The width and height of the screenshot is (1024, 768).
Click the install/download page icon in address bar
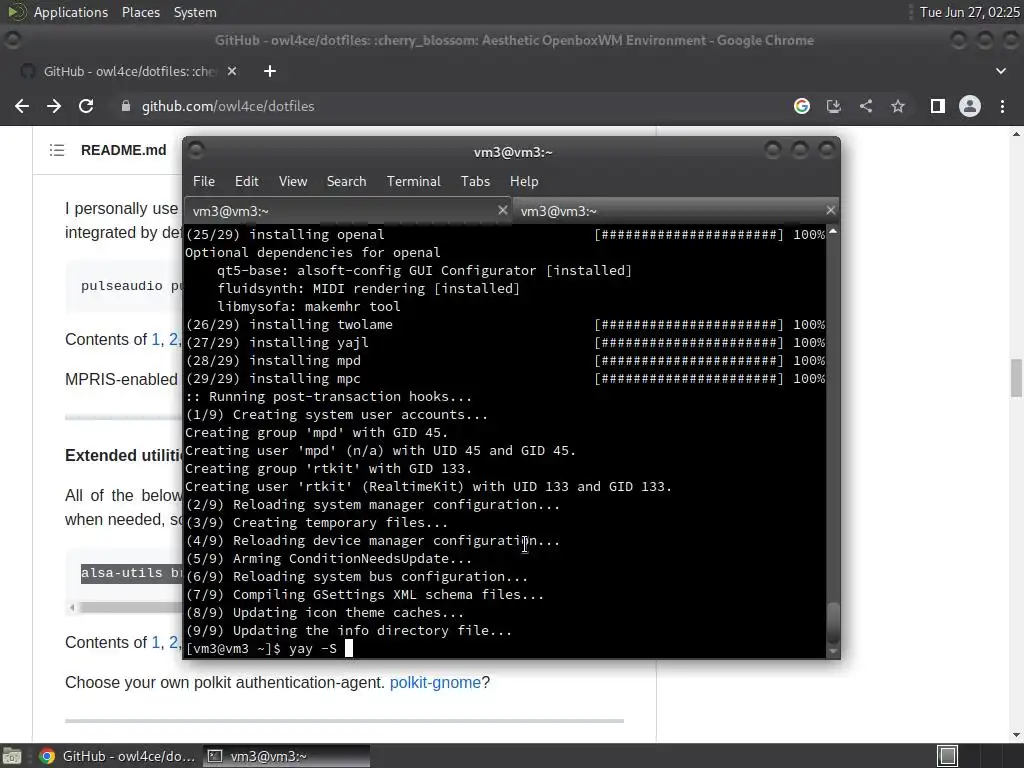(x=834, y=106)
